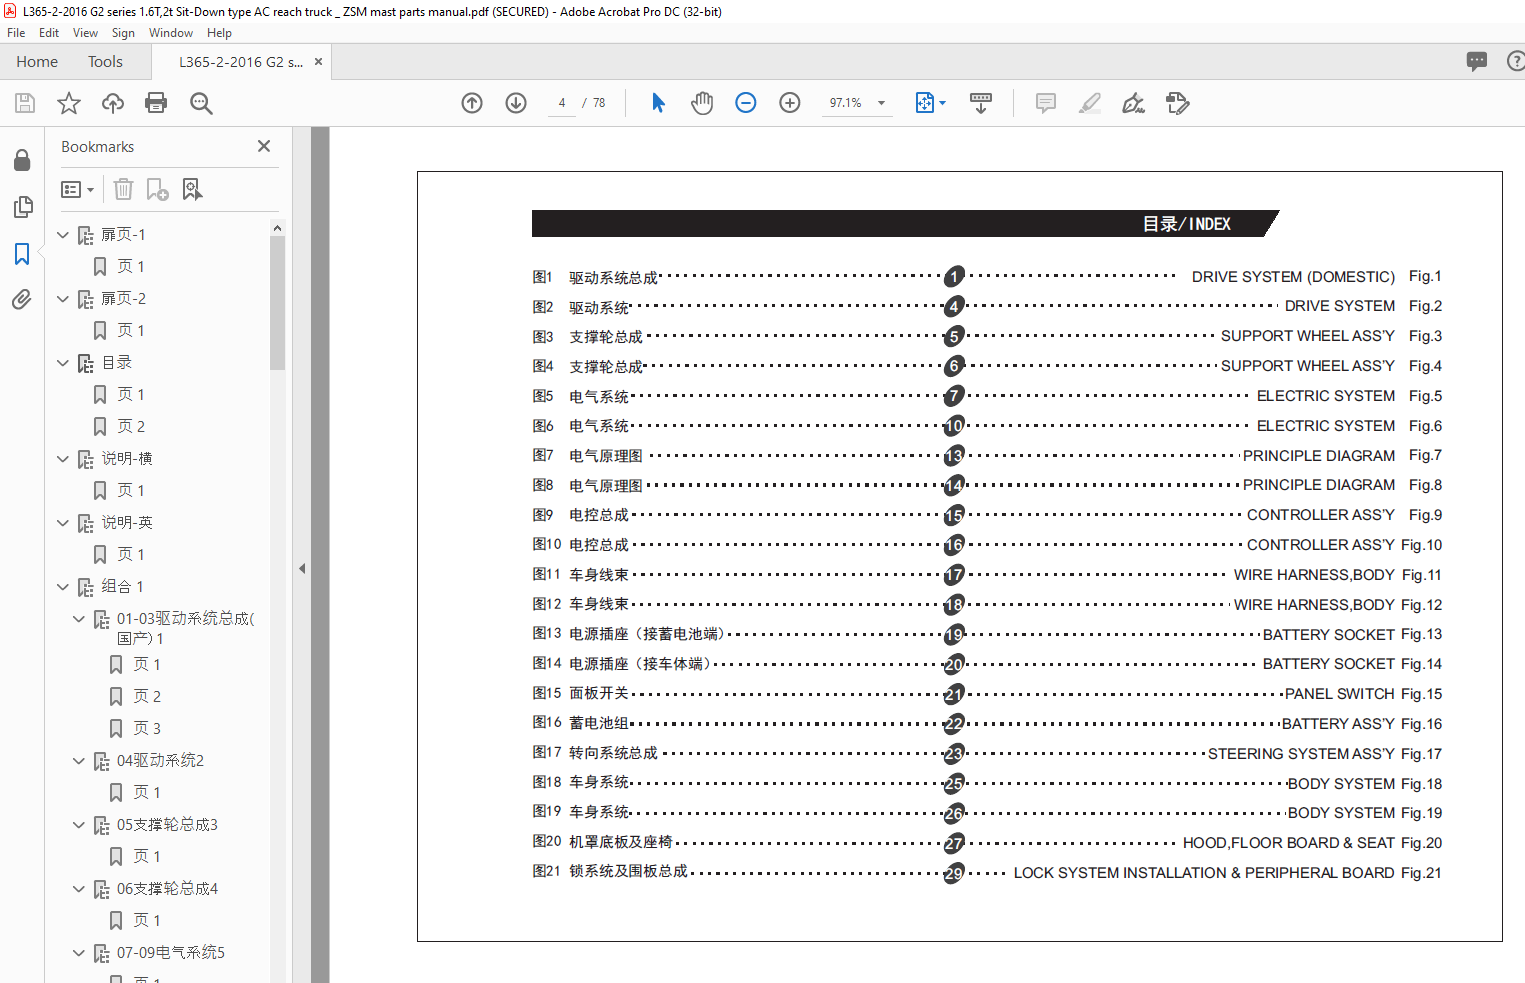
Task: Add a sticky note comment
Action: pos(1046,103)
